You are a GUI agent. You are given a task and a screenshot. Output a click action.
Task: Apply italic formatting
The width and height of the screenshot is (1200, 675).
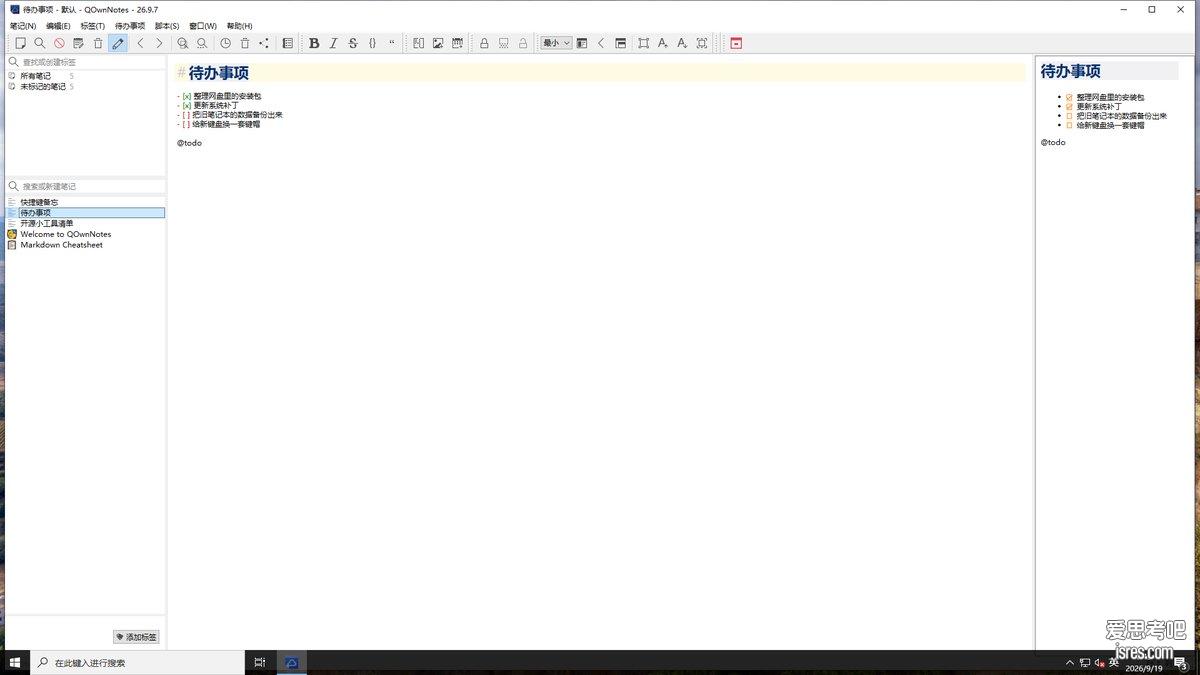[333, 43]
